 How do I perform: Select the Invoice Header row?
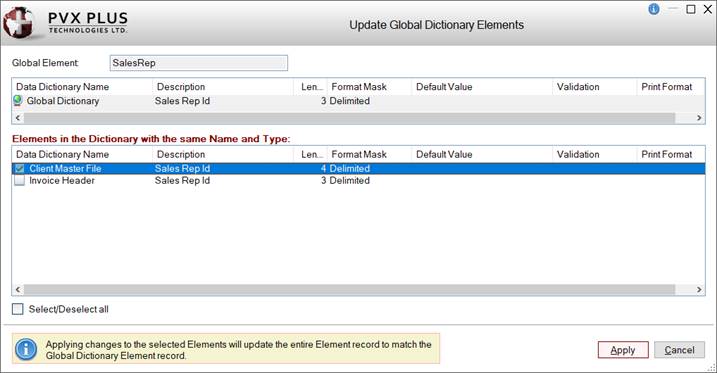358,181
